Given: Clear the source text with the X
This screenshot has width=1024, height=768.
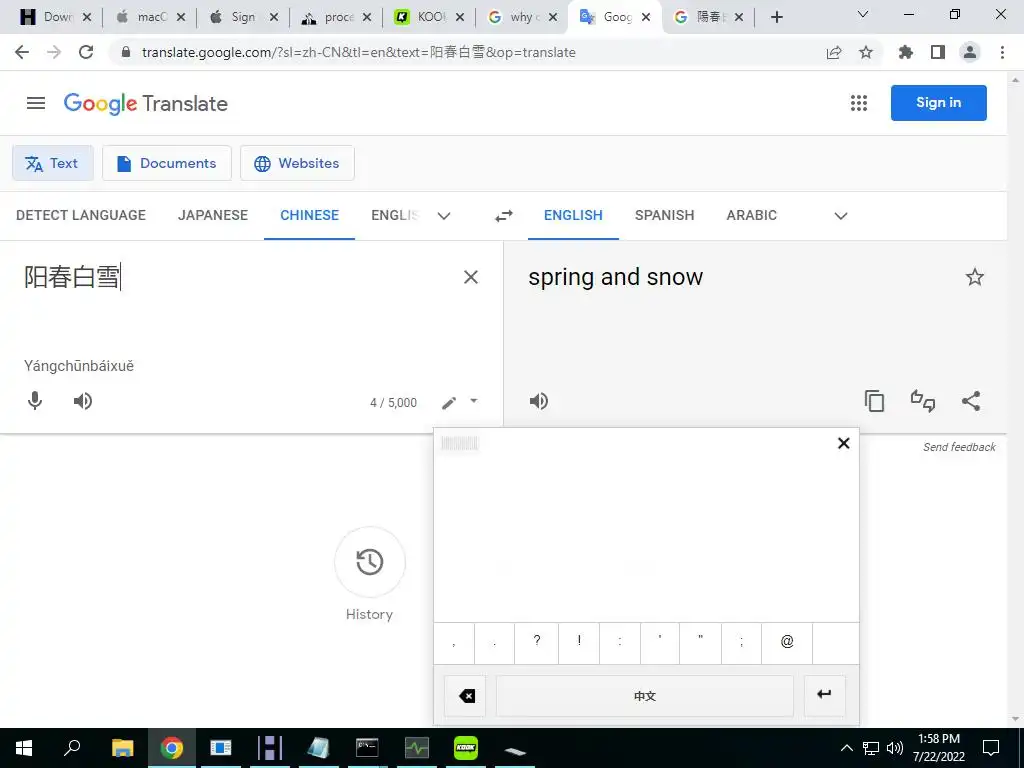Looking at the screenshot, I should coord(471,277).
